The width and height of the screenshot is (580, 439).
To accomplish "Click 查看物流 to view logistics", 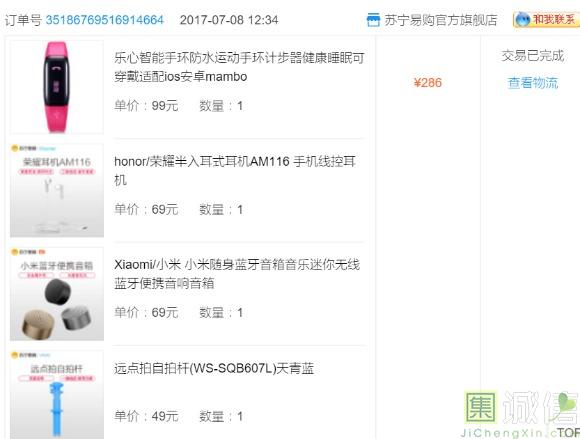I will [x=533, y=83].
